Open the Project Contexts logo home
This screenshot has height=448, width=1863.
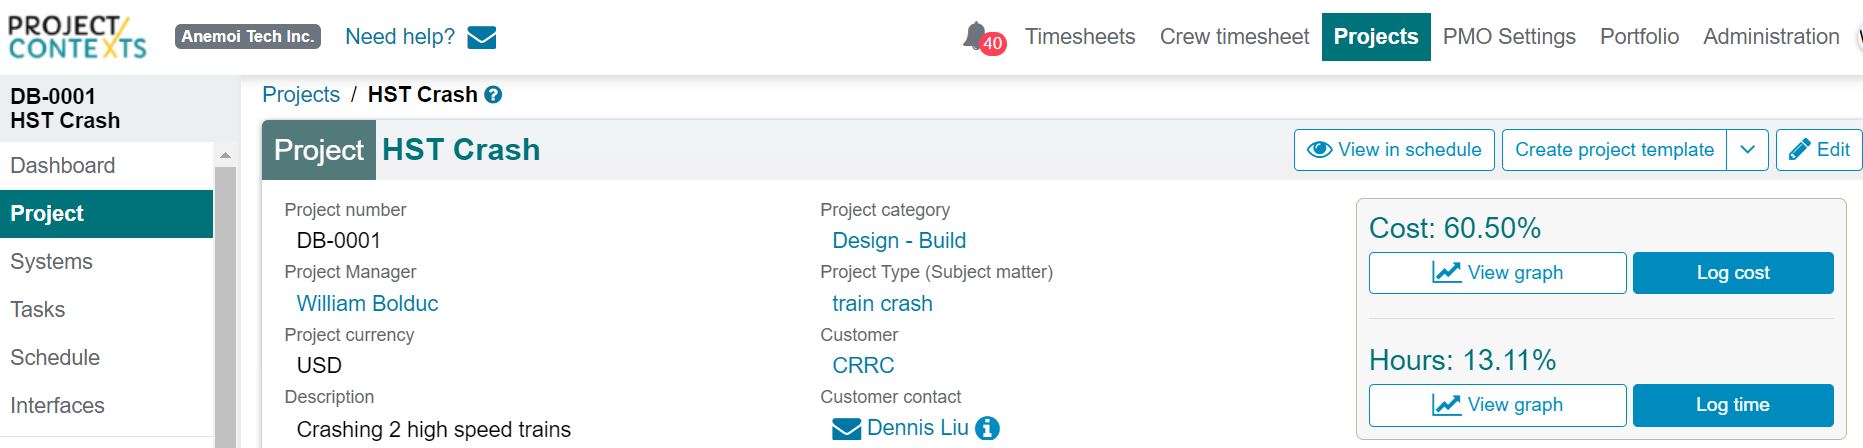pos(78,37)
